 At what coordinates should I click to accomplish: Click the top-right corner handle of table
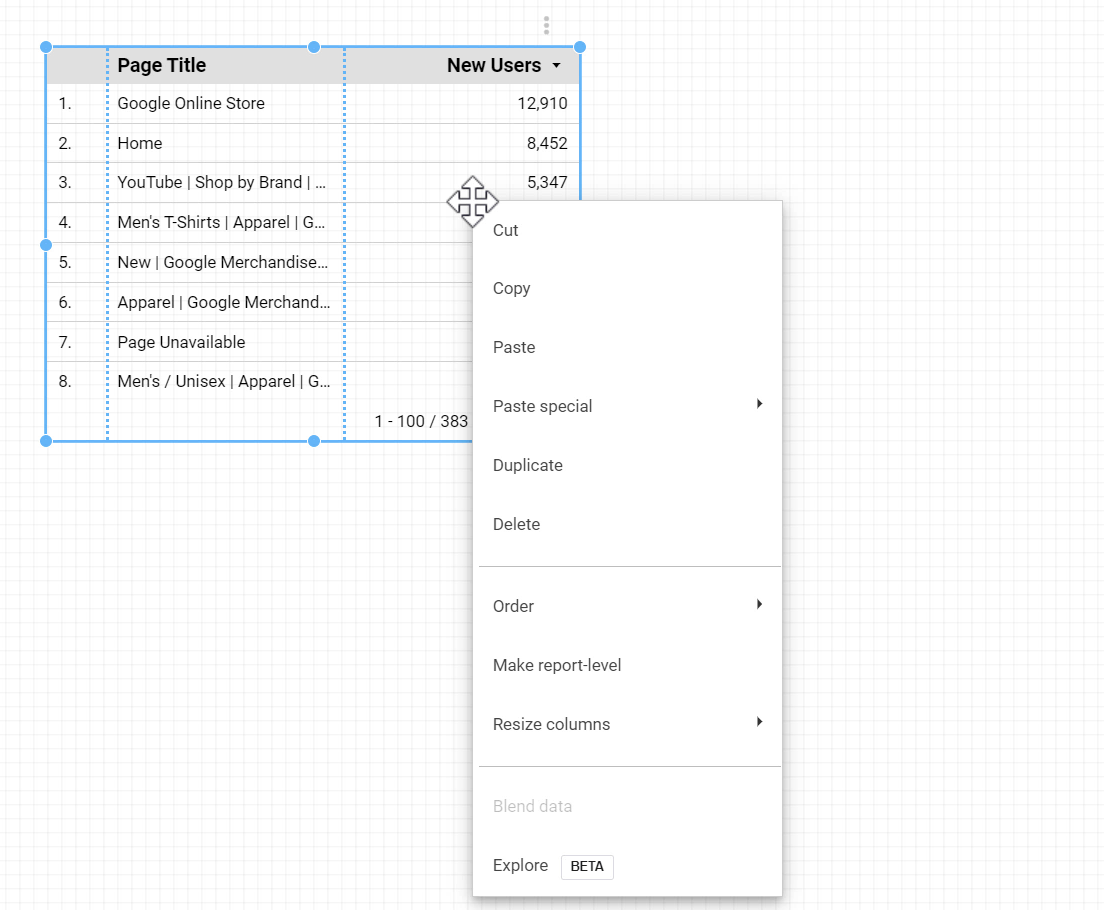(x=579, y=47)
